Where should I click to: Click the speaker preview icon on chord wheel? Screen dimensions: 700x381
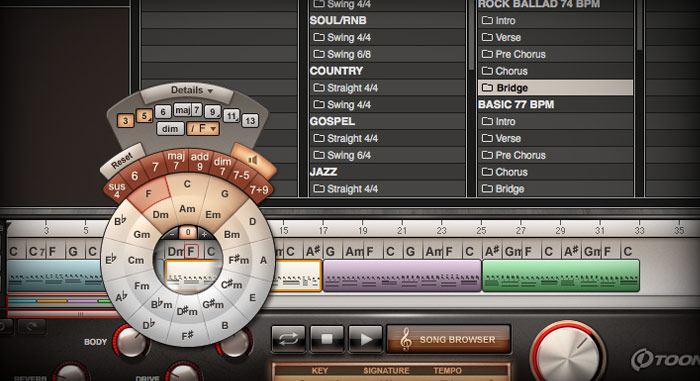253,160
